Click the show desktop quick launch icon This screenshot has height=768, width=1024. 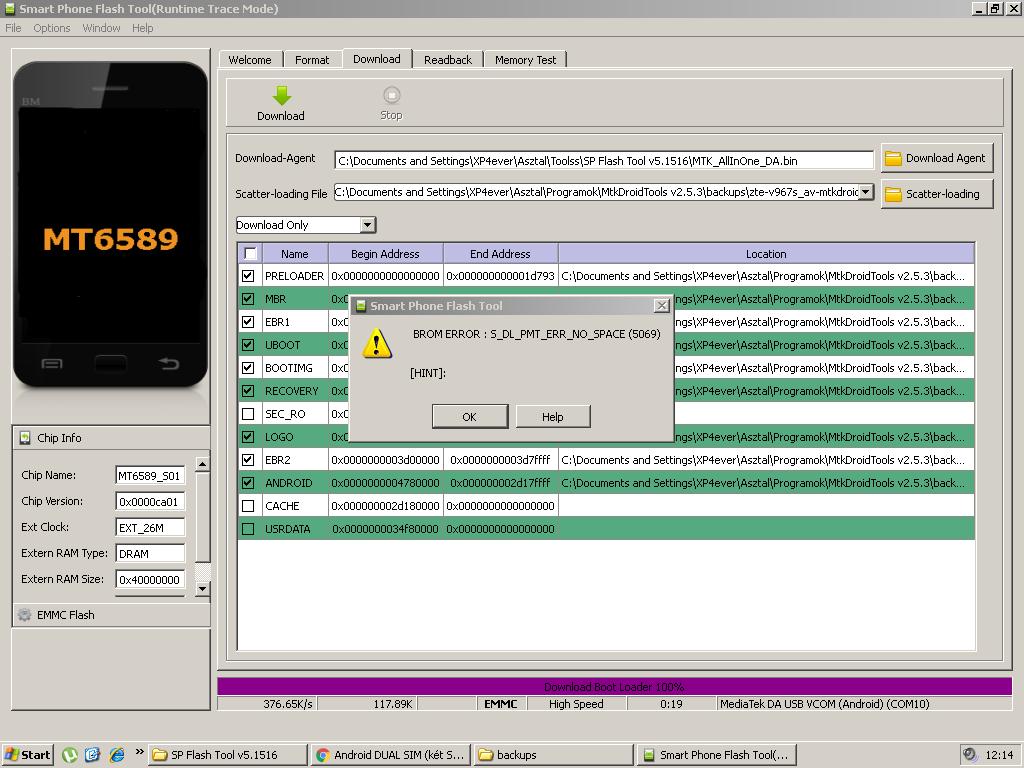(93, 755)
